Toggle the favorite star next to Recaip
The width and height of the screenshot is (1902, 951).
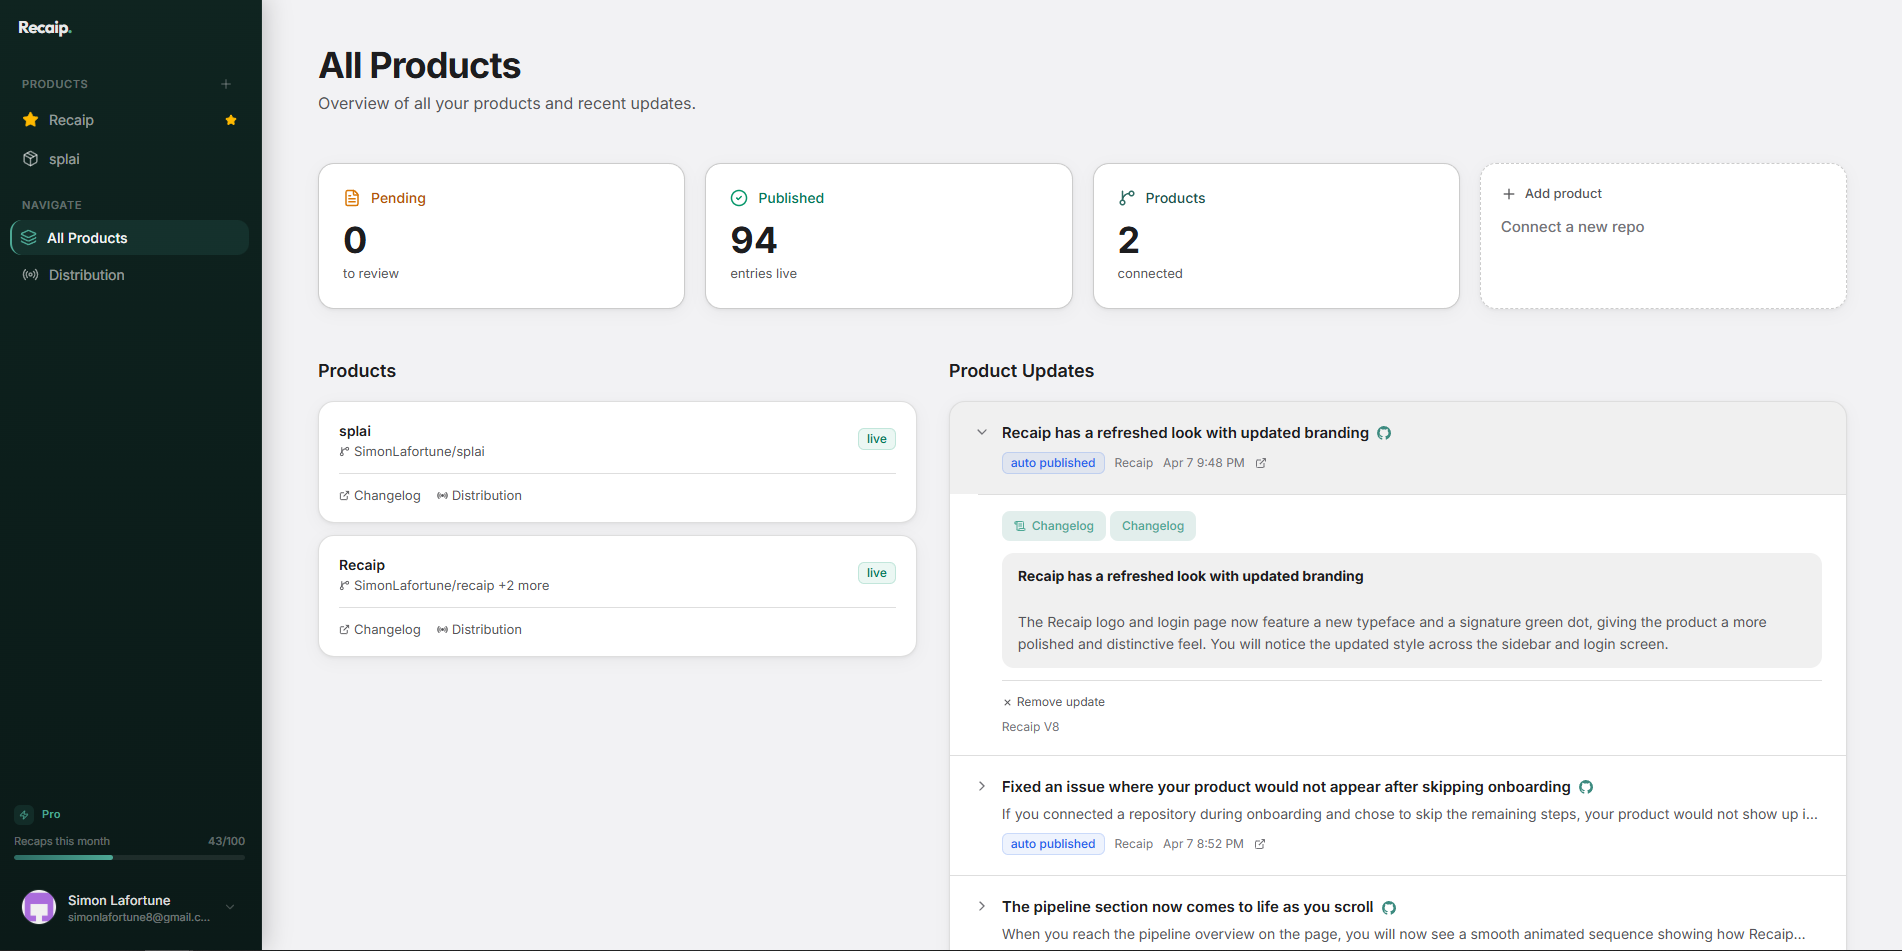click(231, 119)
